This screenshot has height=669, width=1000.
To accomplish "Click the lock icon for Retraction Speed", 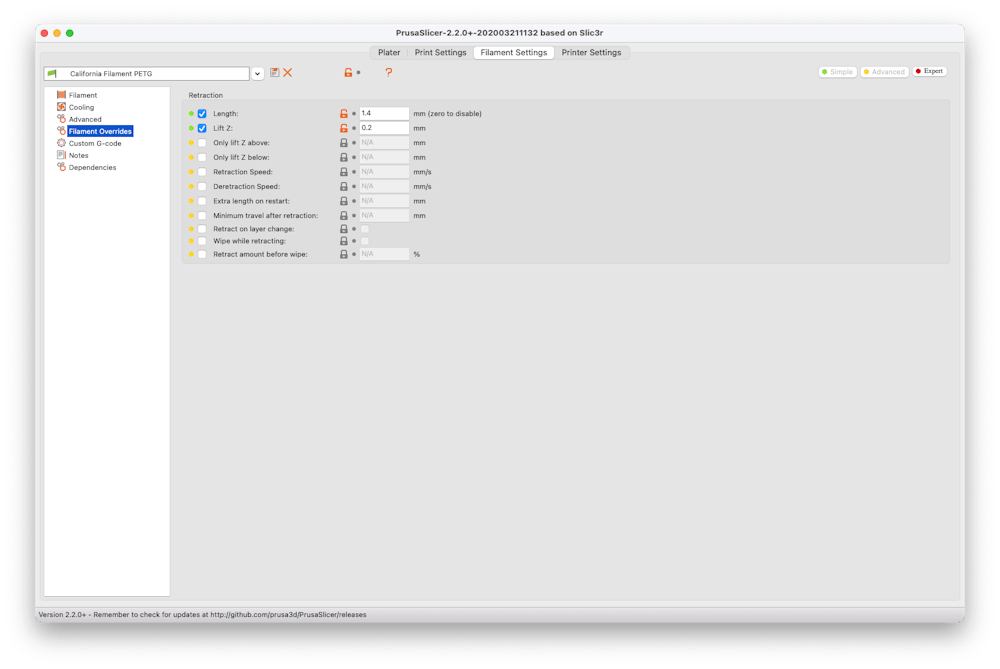I will (x=344, y=172).
